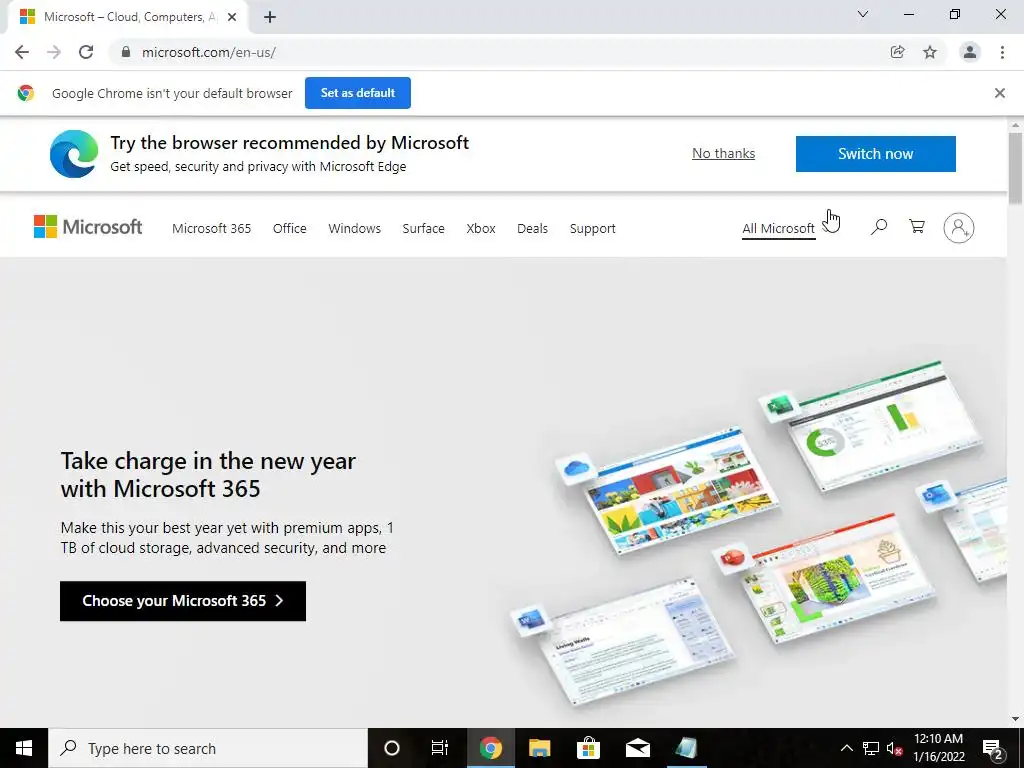Click the scrollbar down arrow
Image resolution: width=1024 pixels, height=768 pixels.
[x=1015, y=719]
